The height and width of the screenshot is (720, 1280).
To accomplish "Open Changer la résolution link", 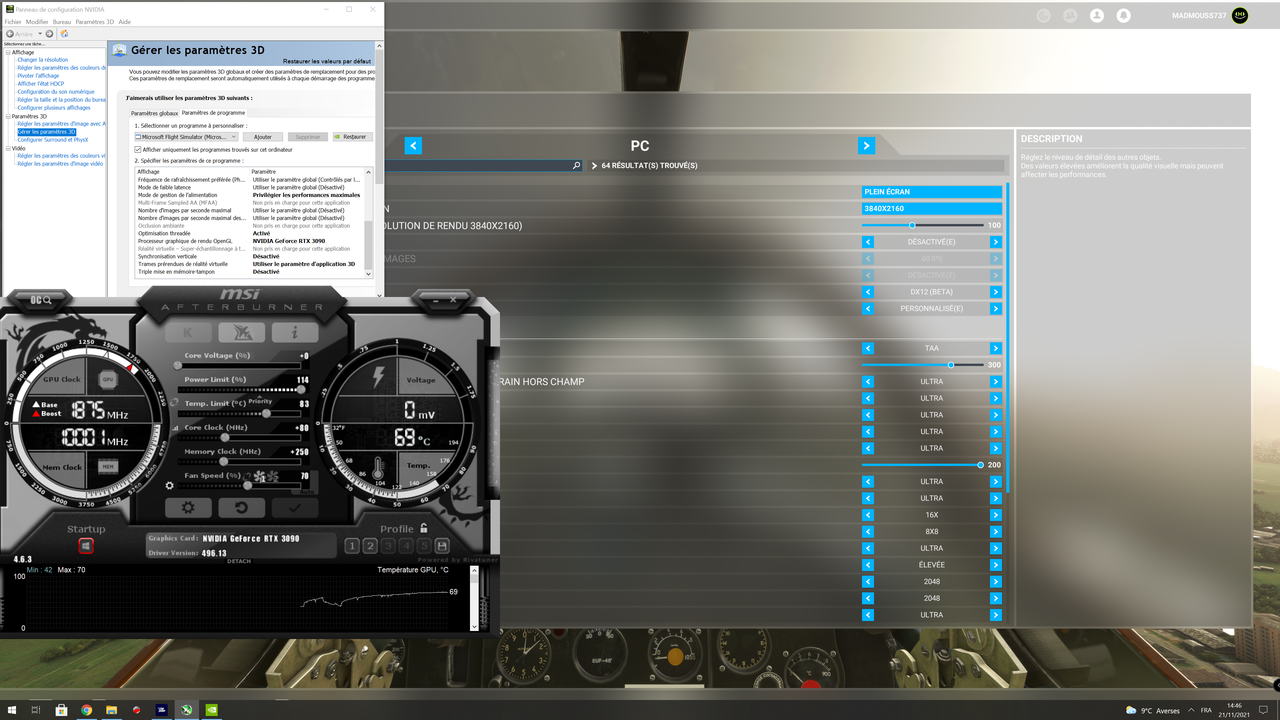I will tap(43, 60).
